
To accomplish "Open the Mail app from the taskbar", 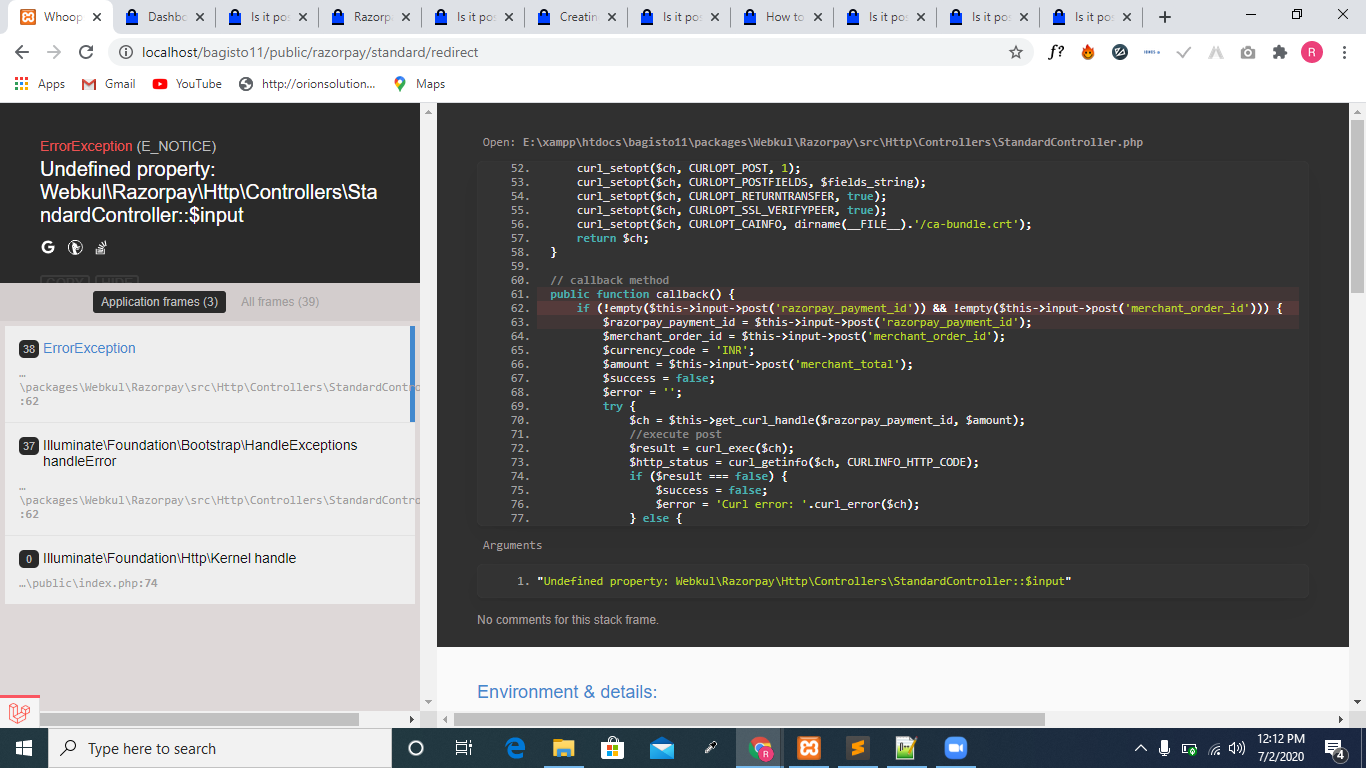I will (661, 748).
